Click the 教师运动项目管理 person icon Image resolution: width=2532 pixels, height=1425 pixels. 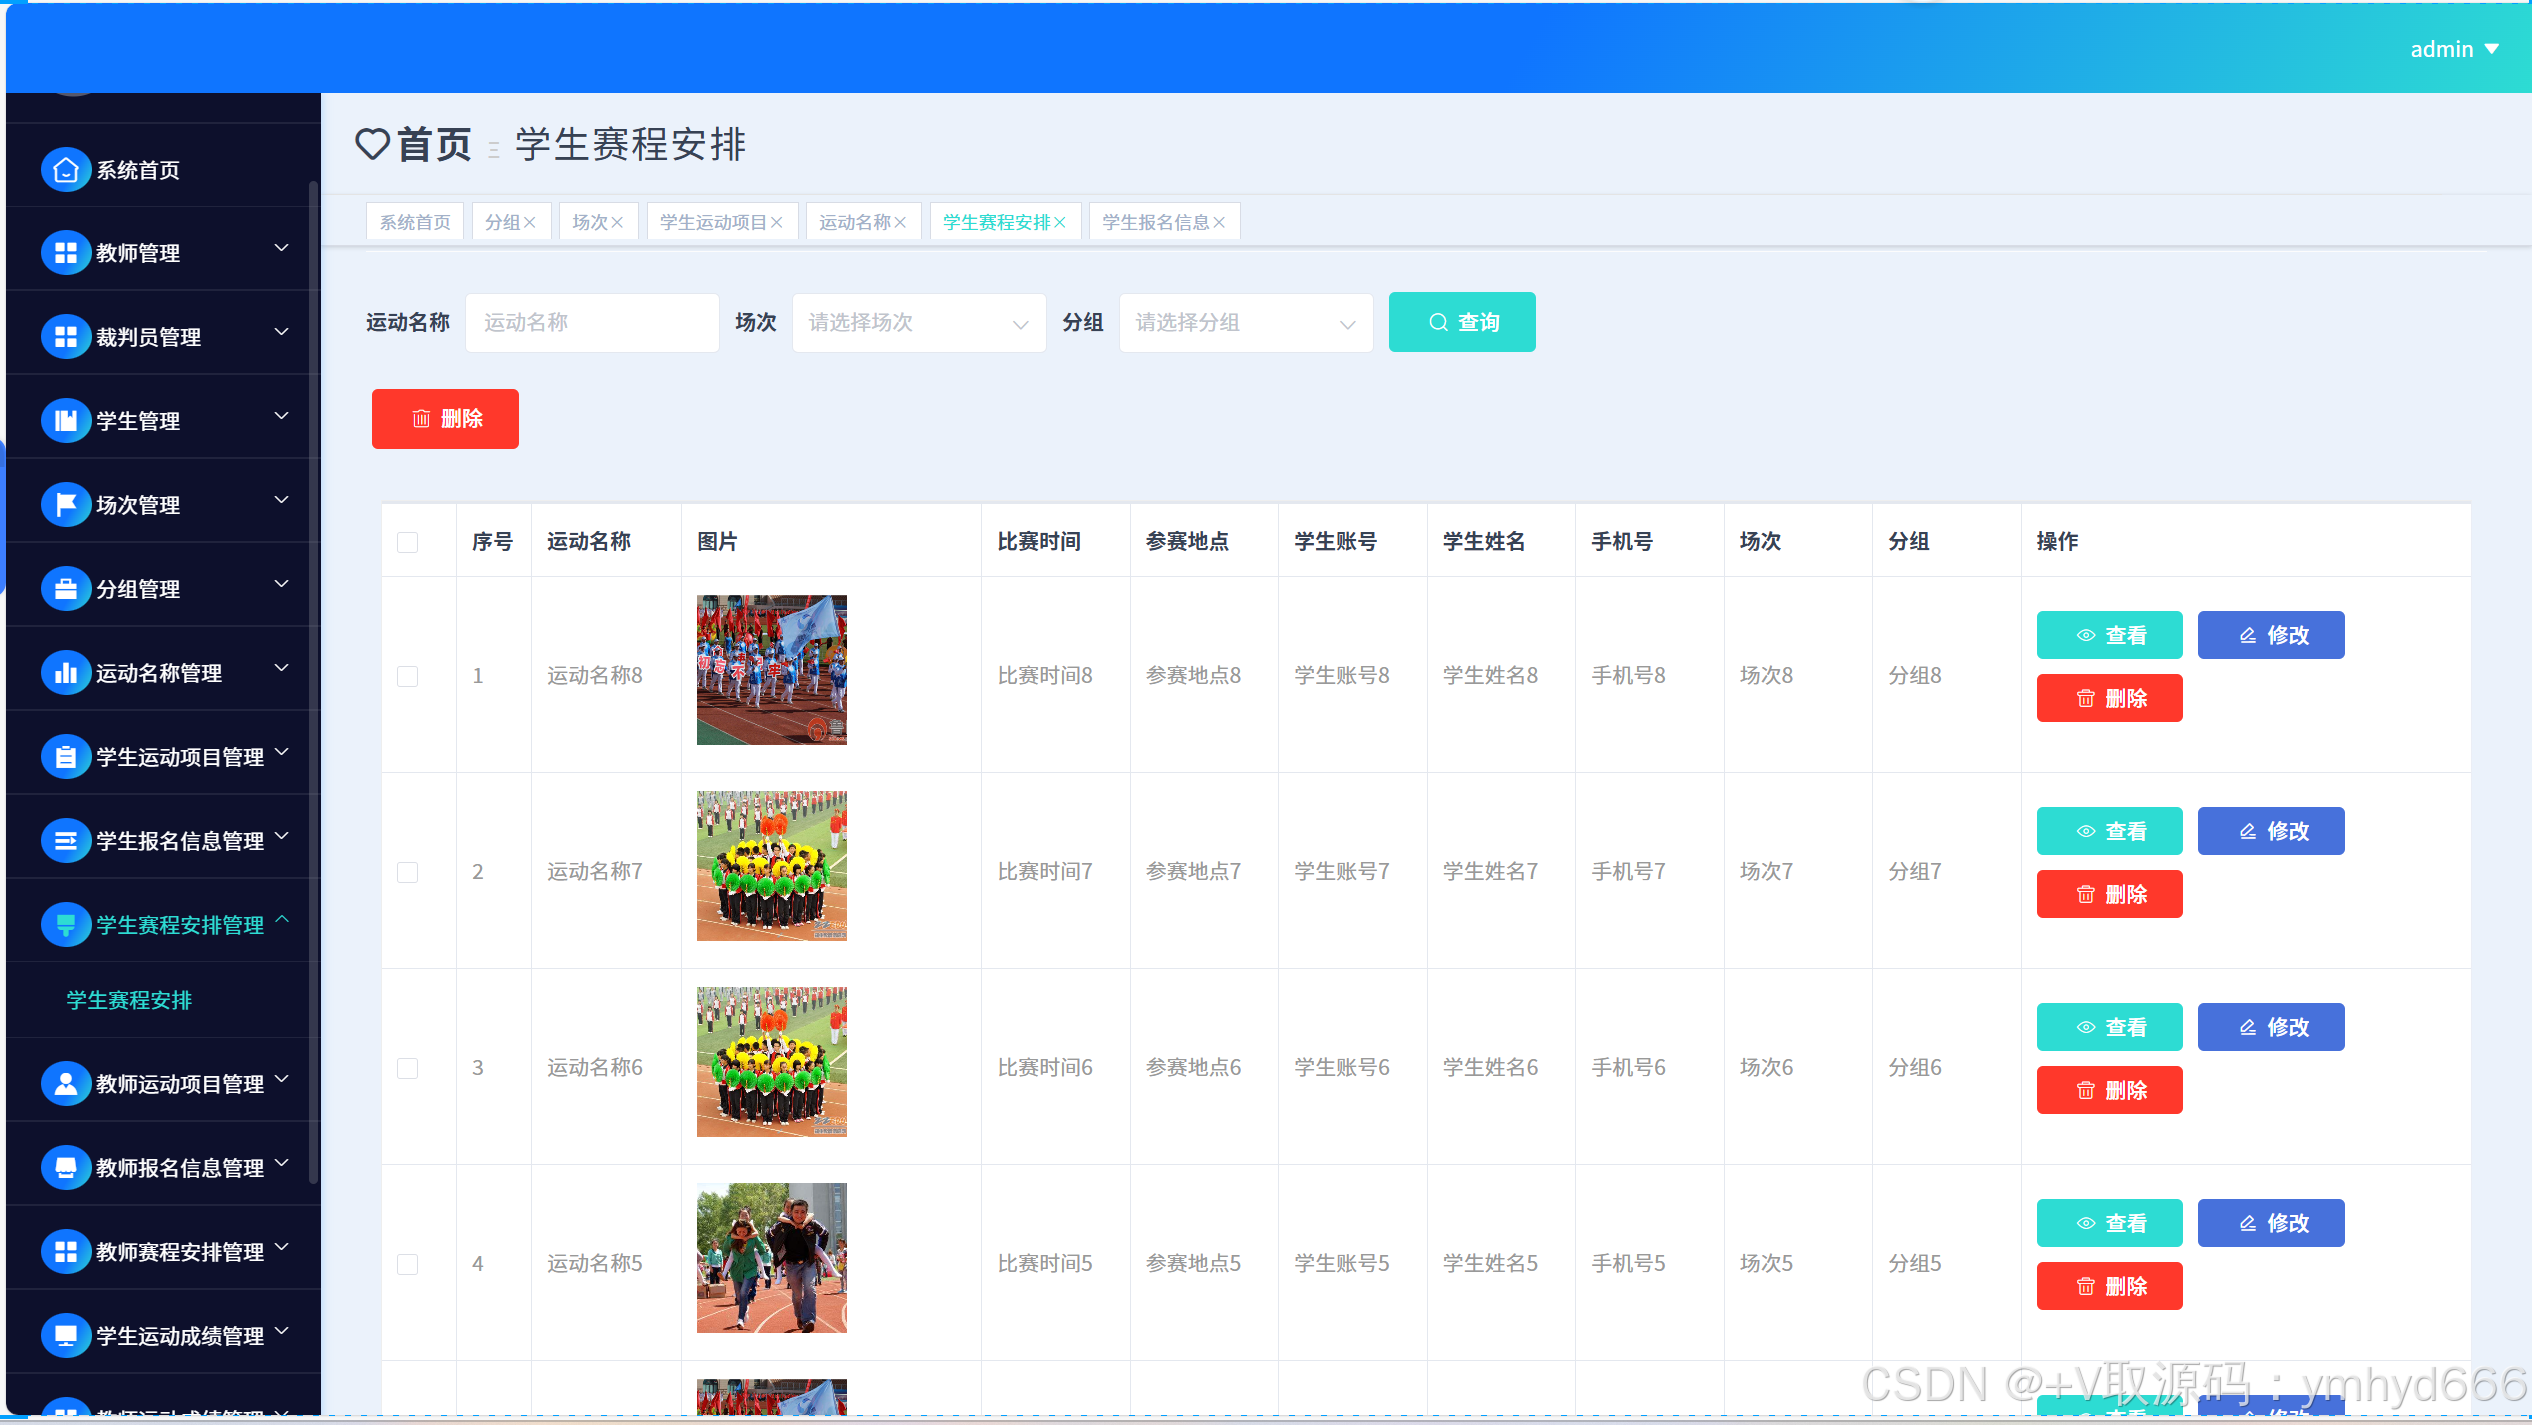pyautogui.click(x=66, y=1083)
